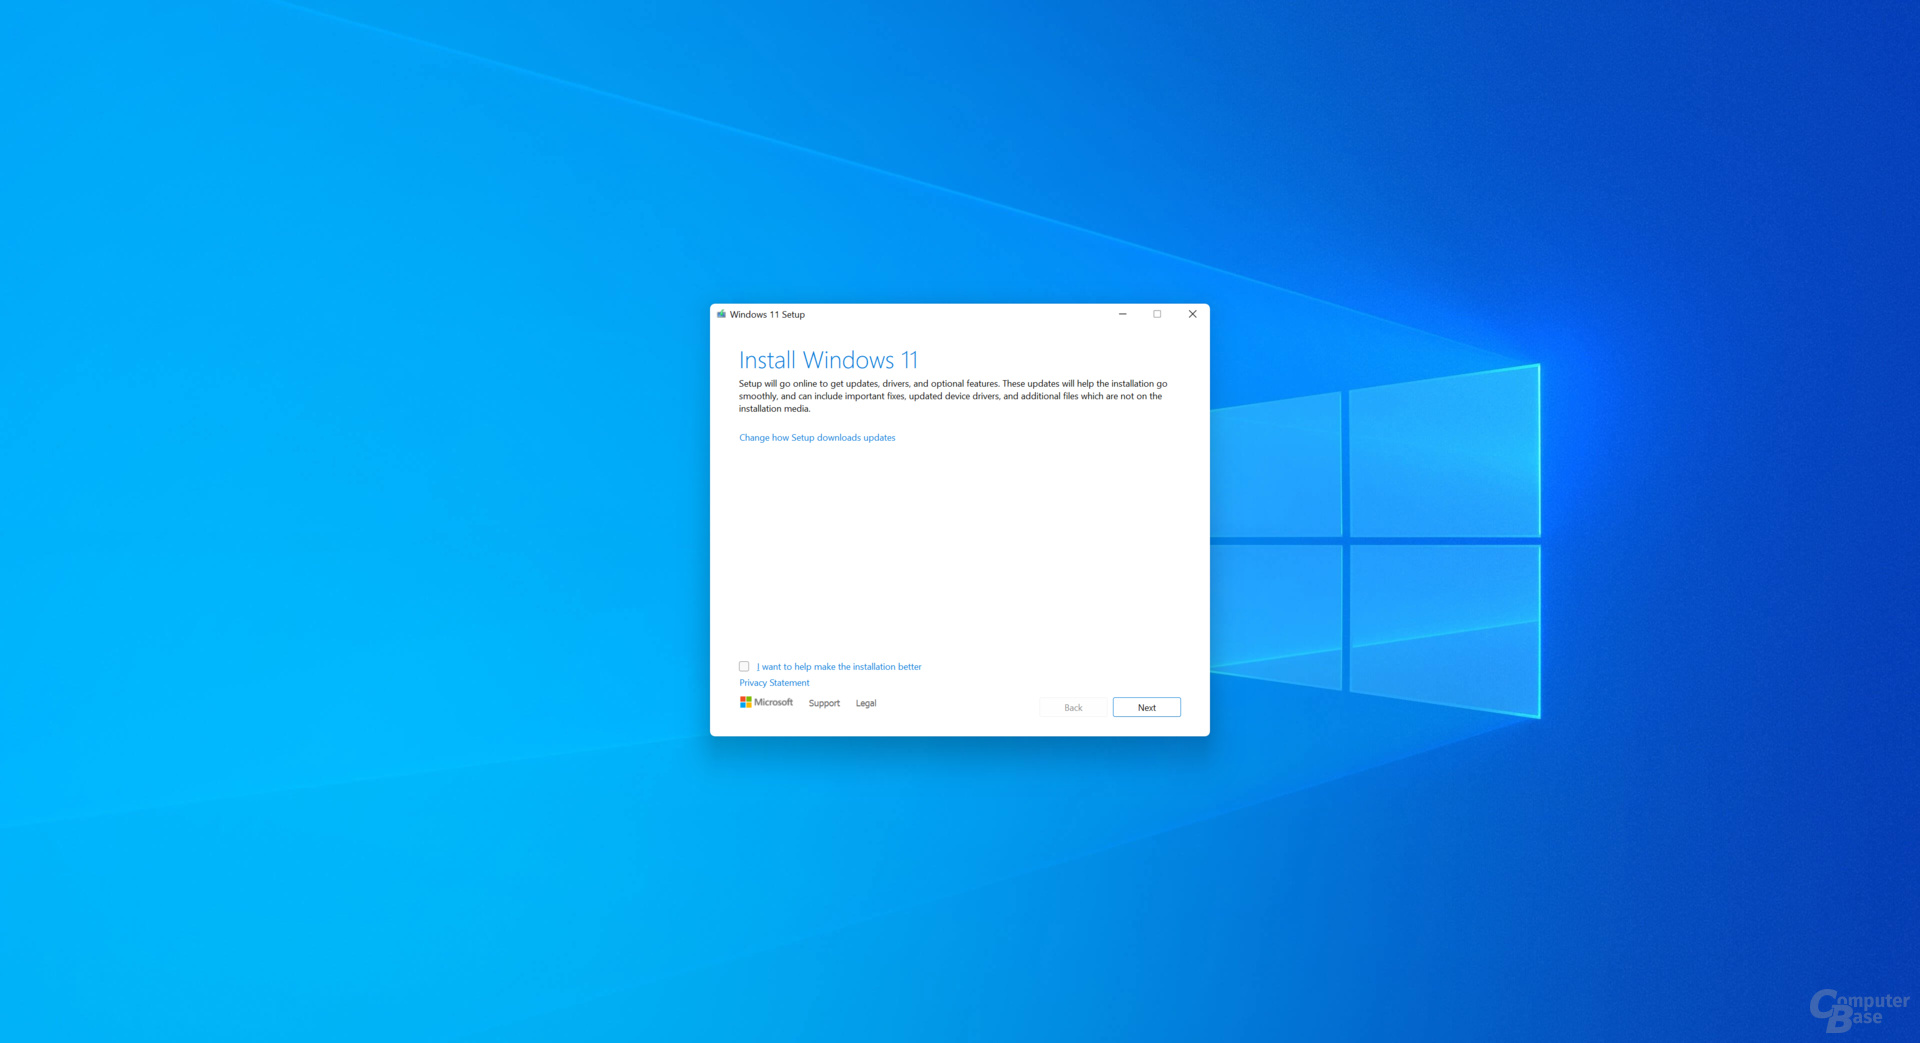Maximize the Windows 11 Setup window

(1157, 314)
